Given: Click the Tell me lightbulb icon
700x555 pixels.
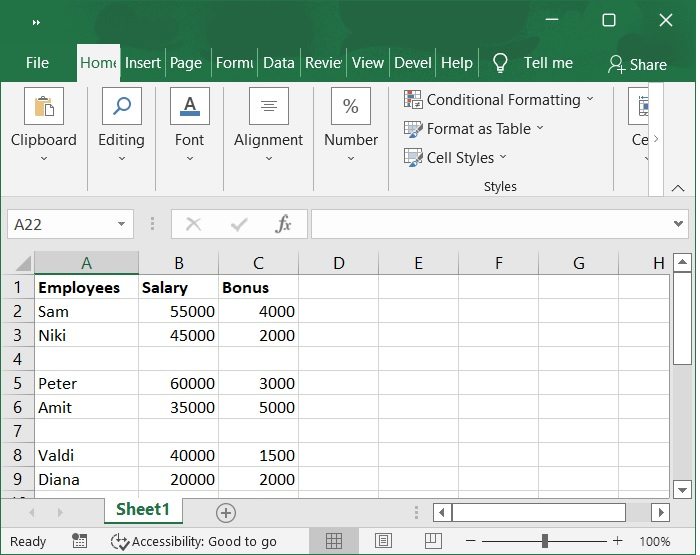Looking at the screenshot, I should [500, 63].
